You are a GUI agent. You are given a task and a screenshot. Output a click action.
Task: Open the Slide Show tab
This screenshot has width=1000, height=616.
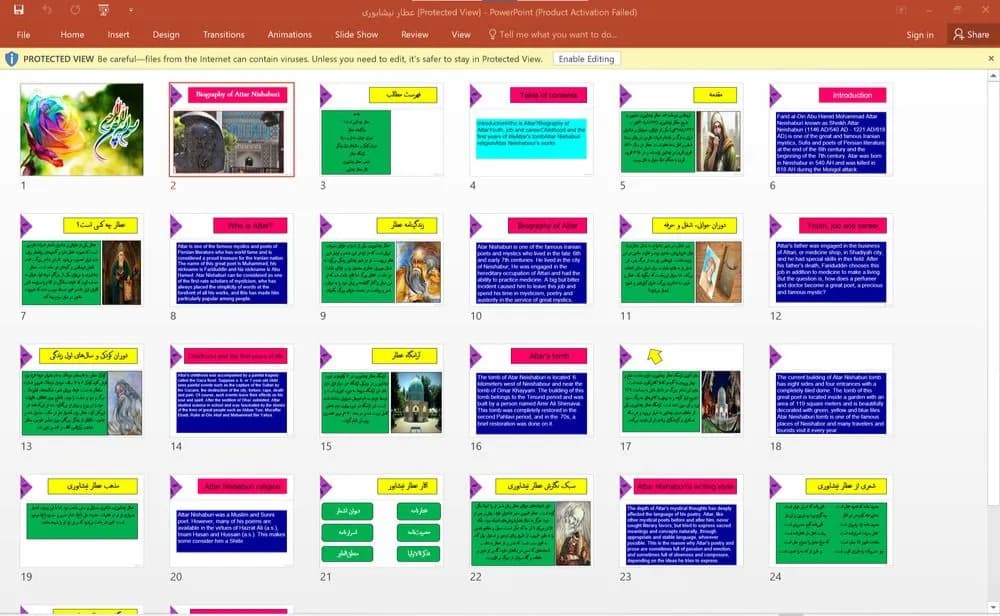click(357, 34)
